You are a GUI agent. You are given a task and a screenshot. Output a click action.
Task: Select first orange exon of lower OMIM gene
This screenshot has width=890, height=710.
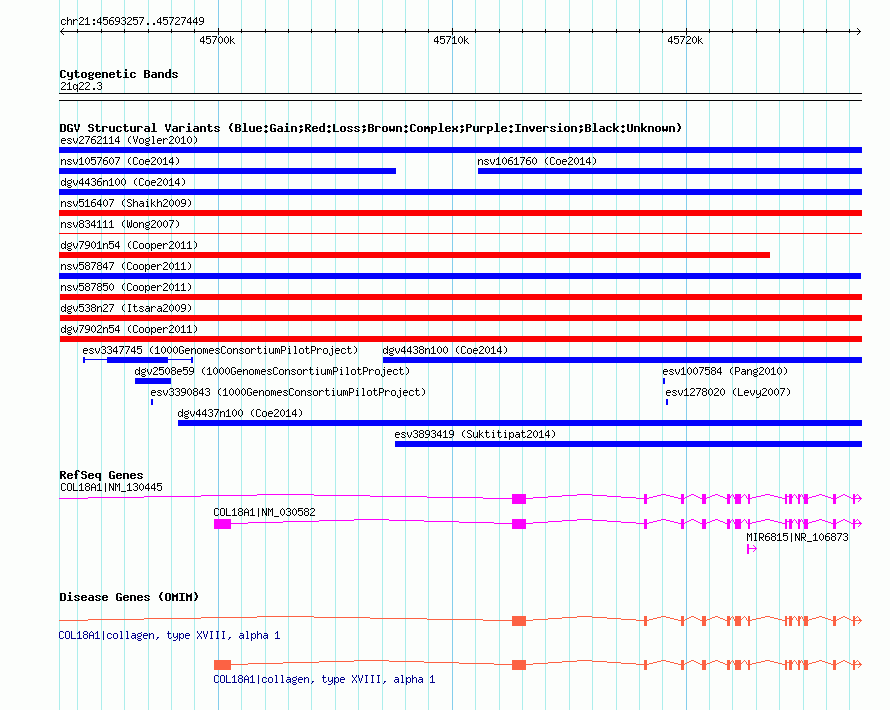(x=222, y=665)
